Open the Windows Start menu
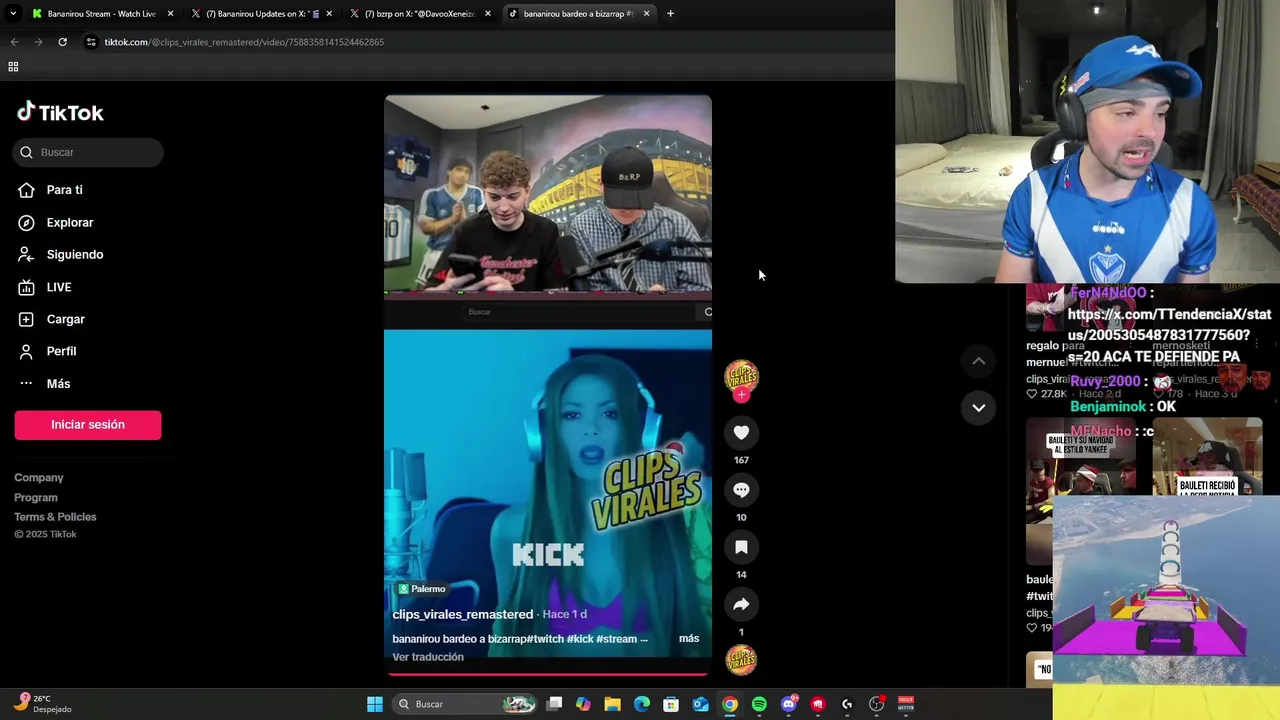Screen dimensions: 1280x720 (x=375, y=704)
